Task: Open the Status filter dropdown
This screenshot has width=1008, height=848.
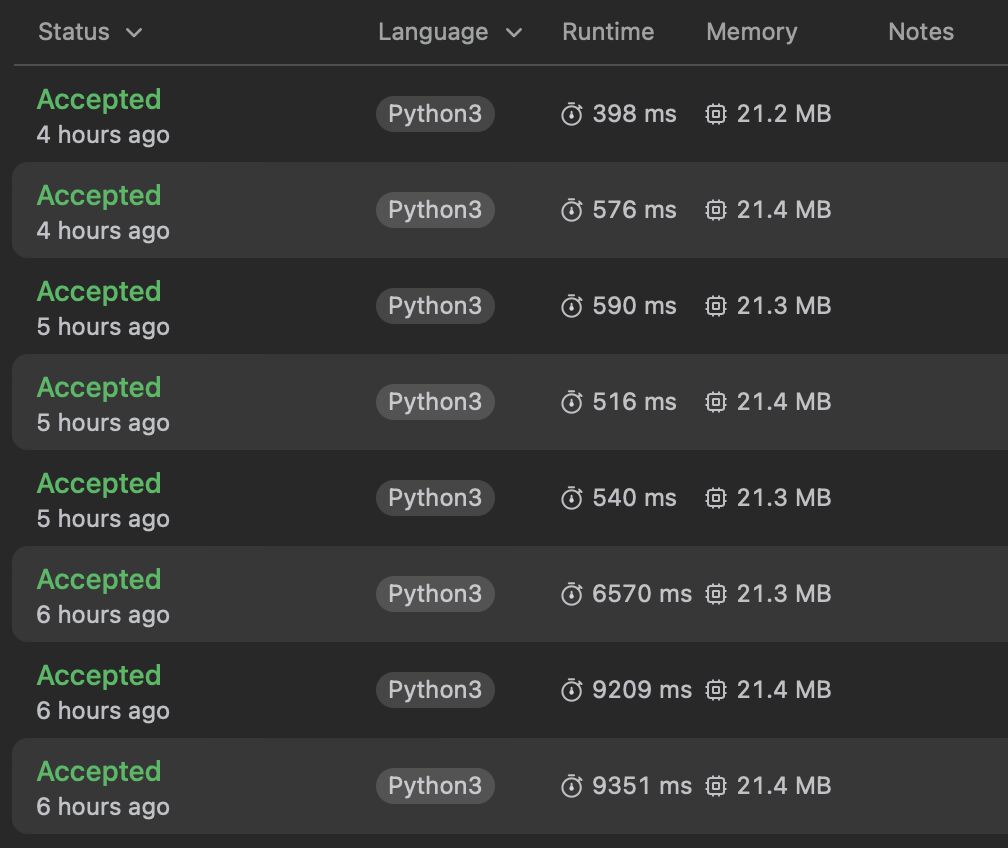Action: click(x=90, y=32)
